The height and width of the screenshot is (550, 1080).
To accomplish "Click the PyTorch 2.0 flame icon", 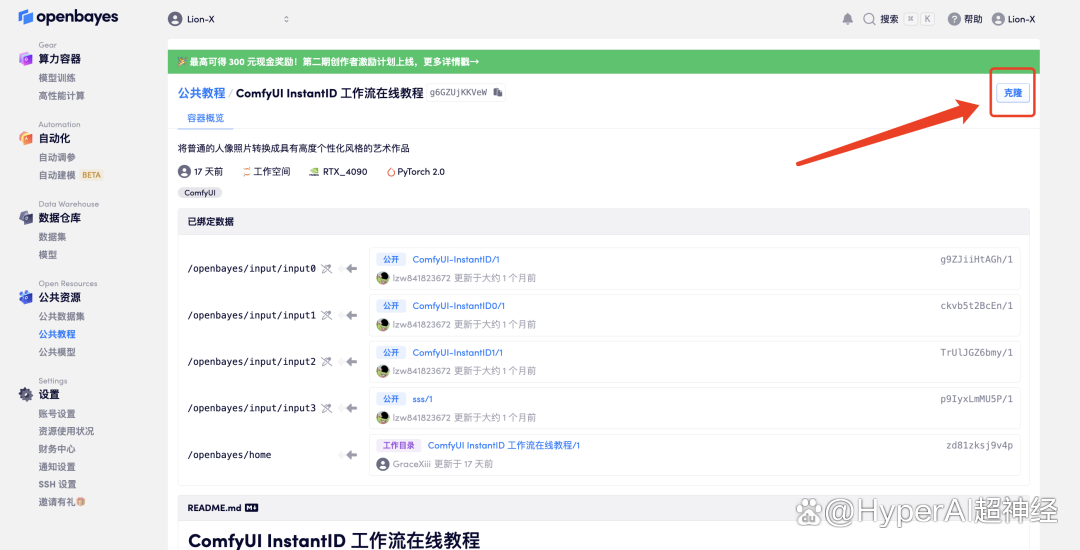I will coord(391,172).
